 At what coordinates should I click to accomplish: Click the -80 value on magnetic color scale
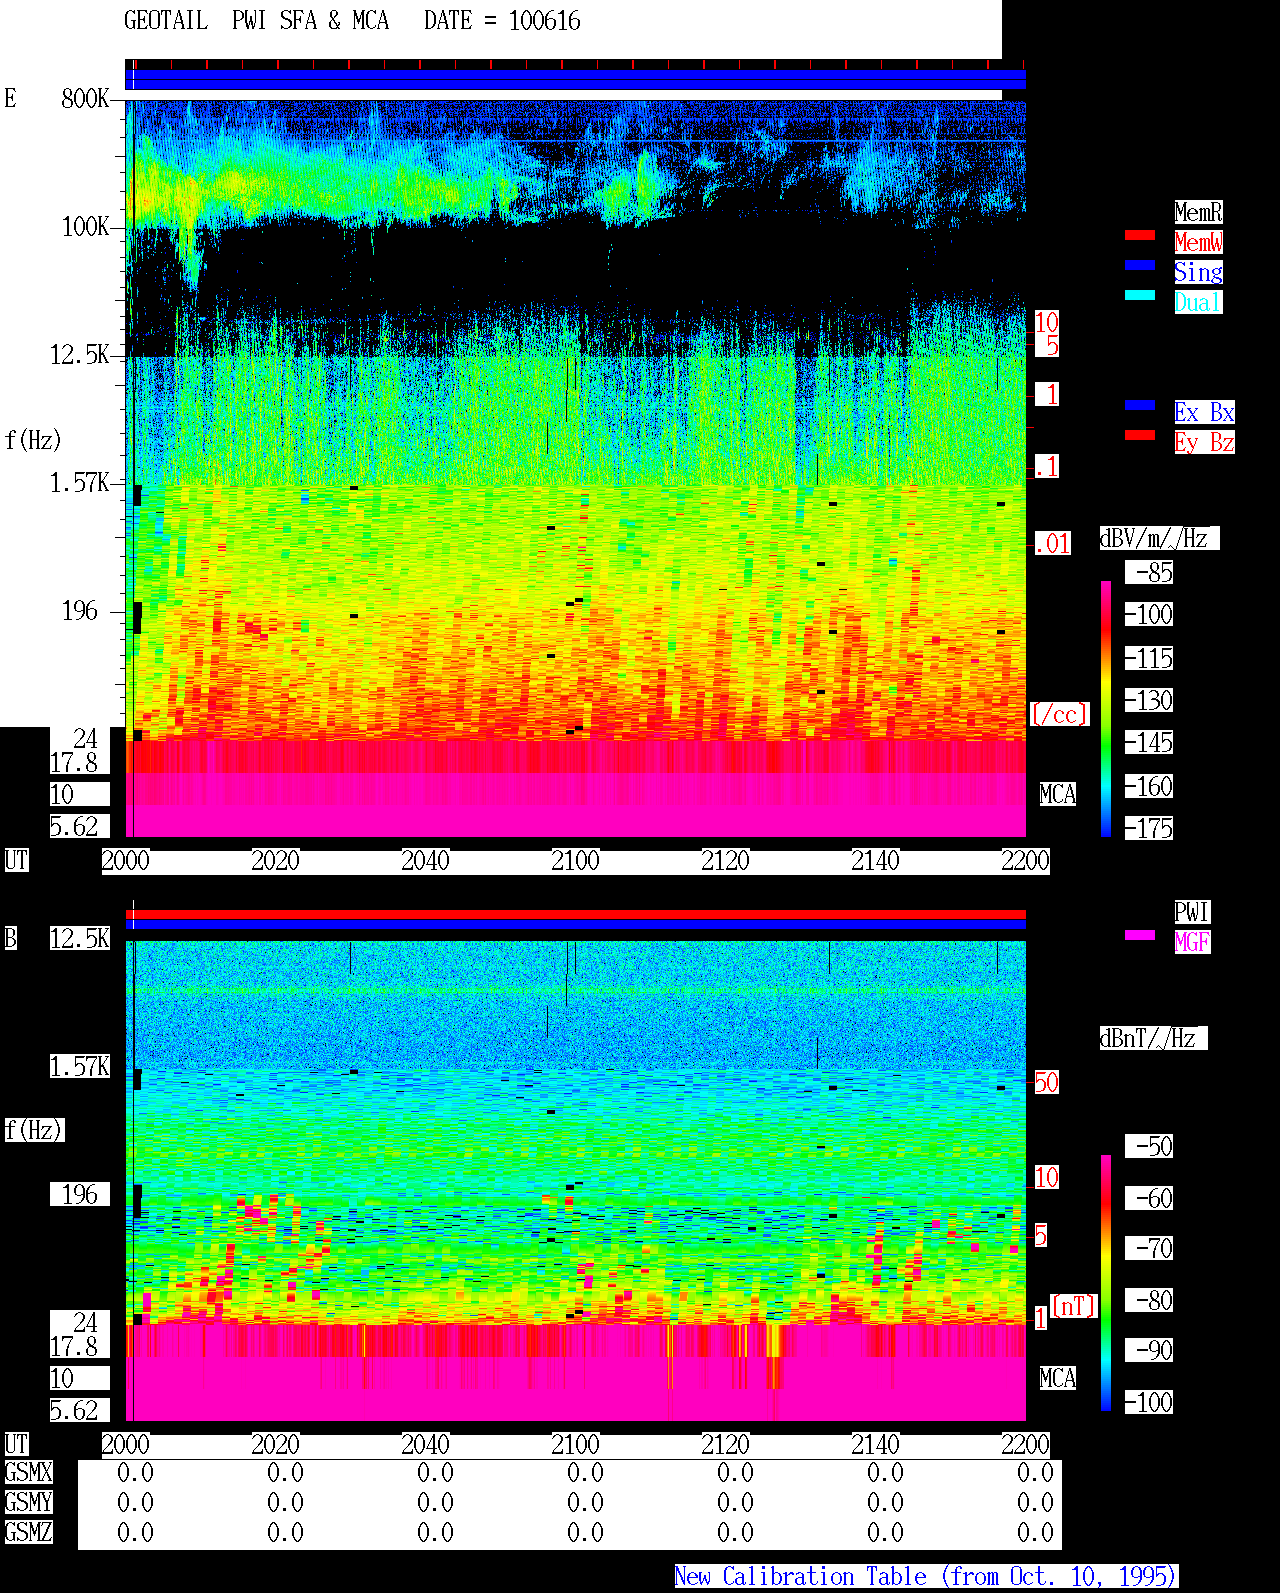[x=1149, y=1300]
